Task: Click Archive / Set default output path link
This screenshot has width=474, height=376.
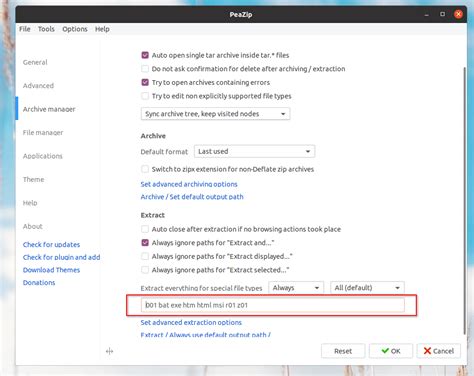Action: (x=192, y=197)
